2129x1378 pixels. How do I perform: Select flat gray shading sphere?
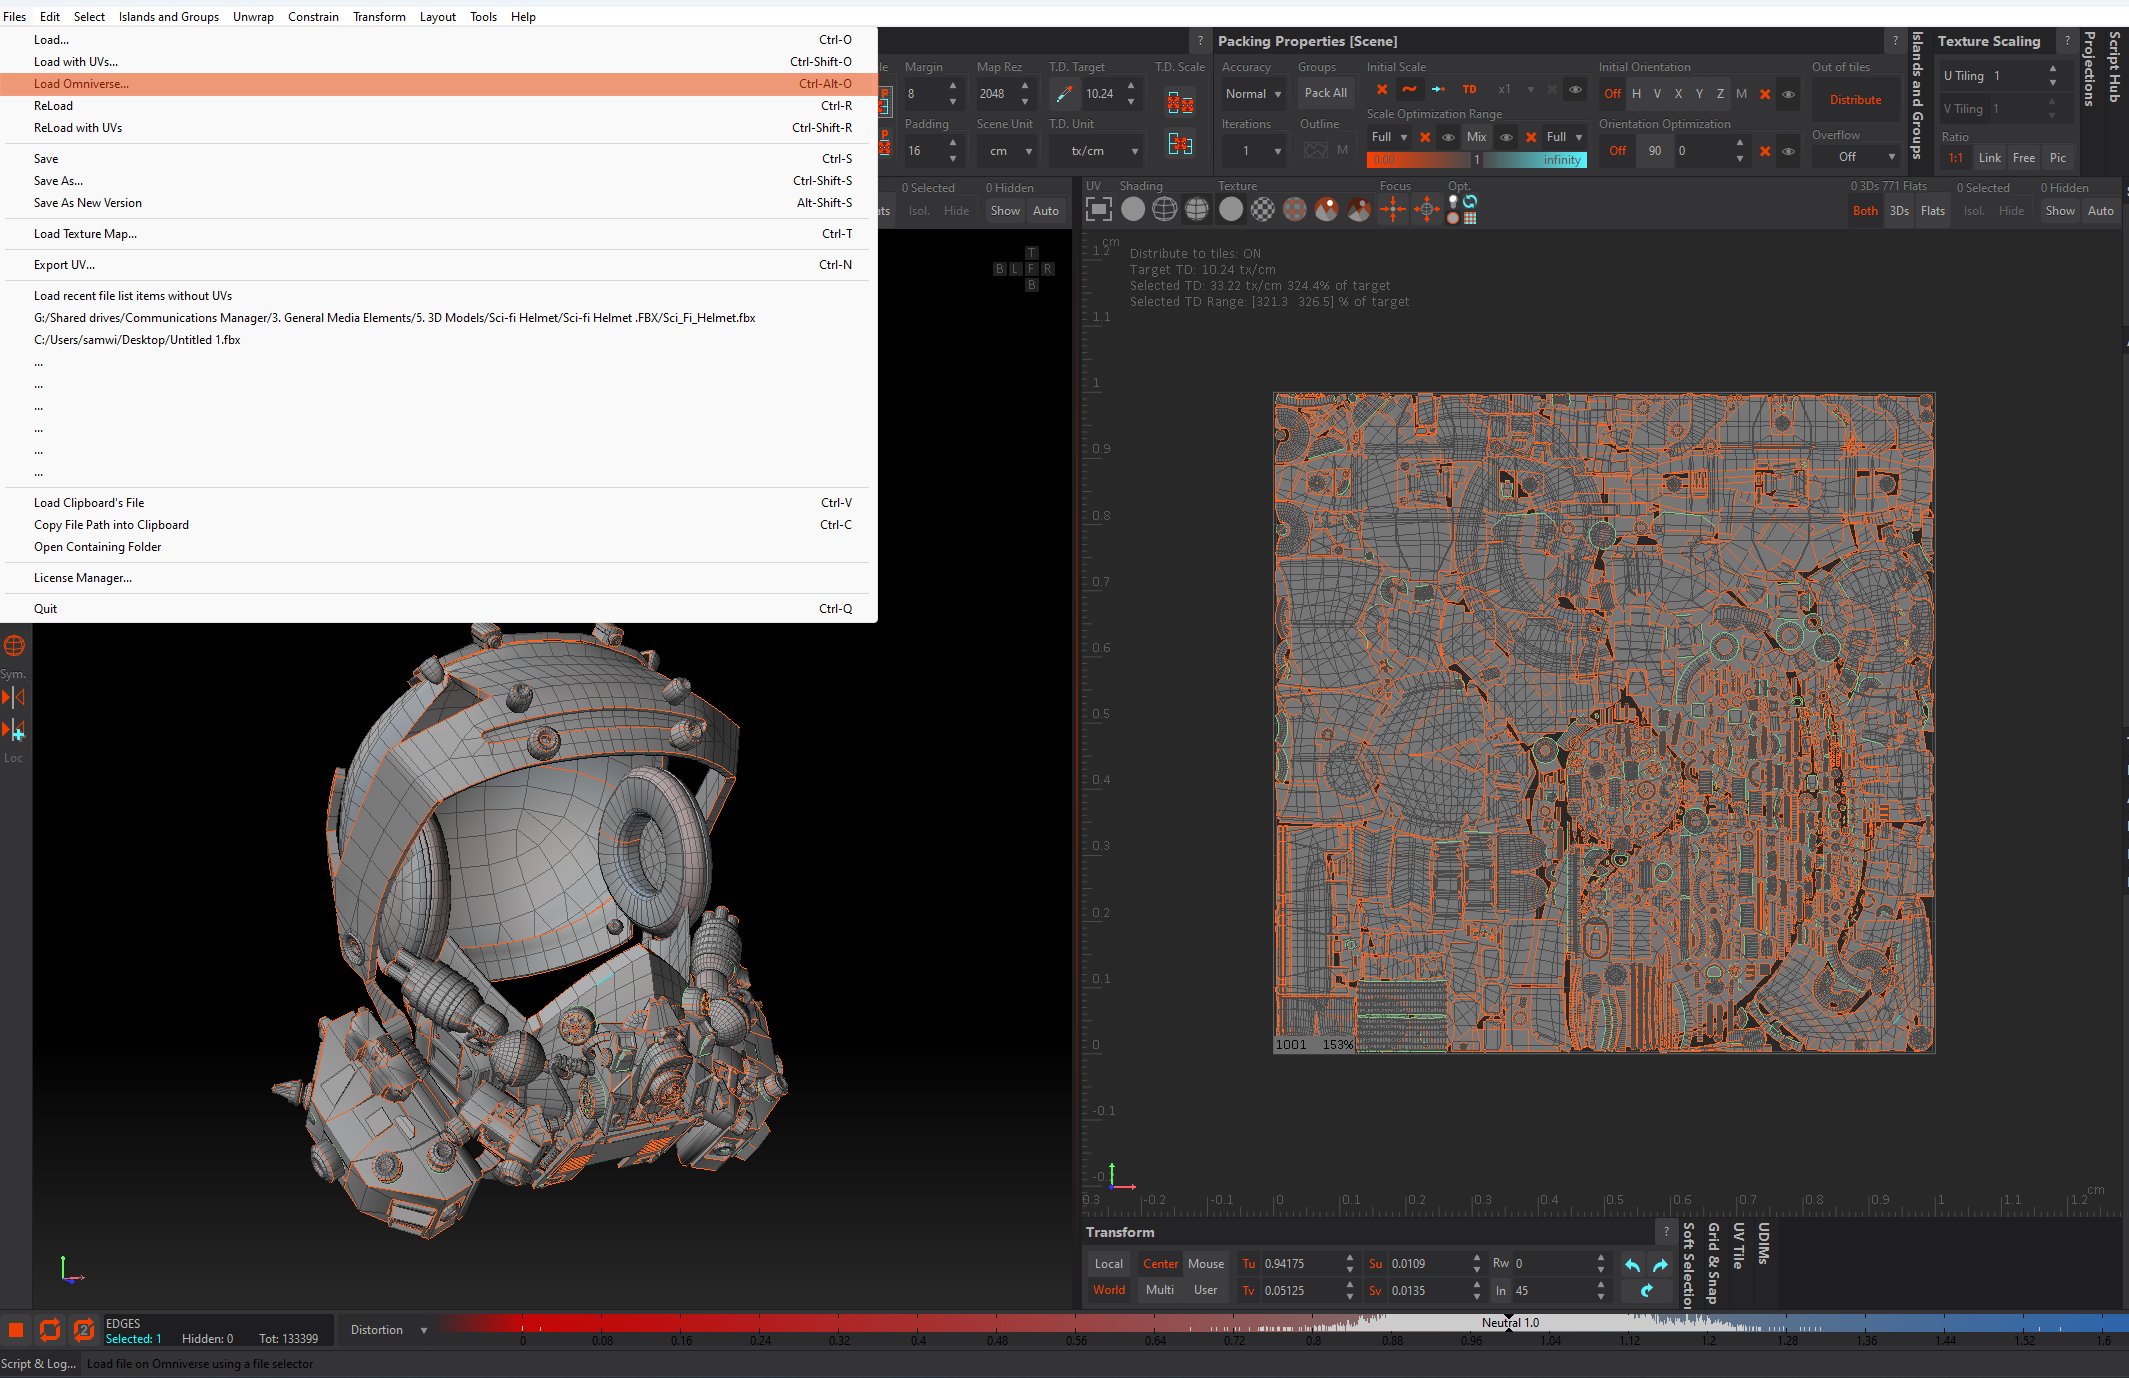(x=1133, y=209)
